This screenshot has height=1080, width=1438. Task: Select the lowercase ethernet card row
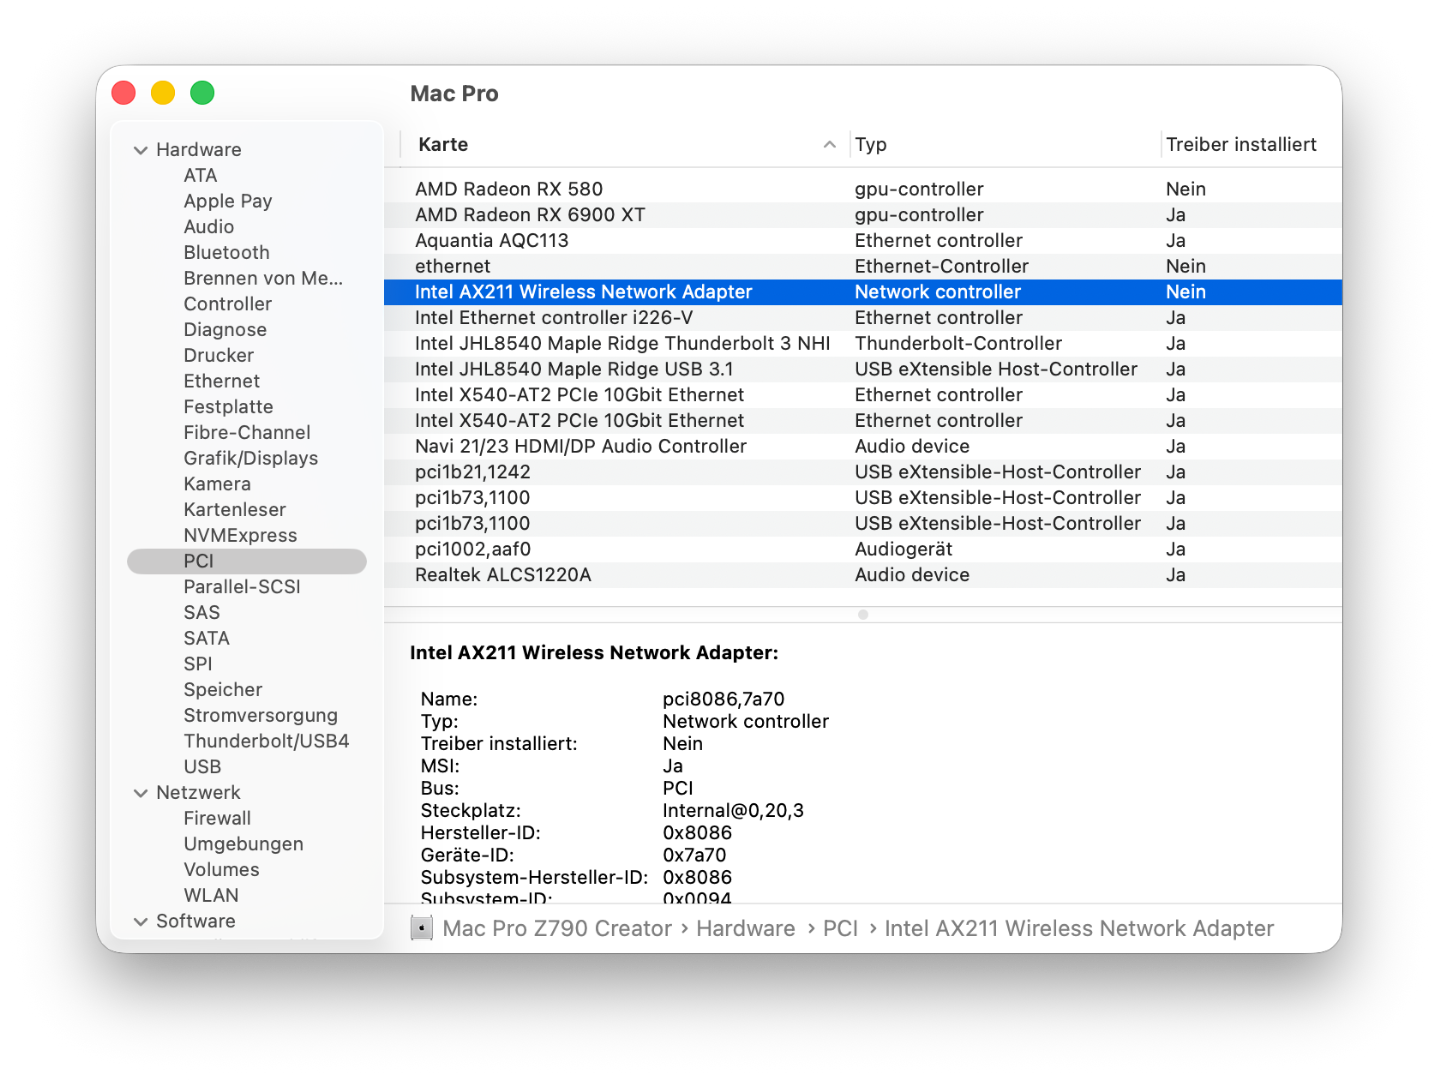[863, 266]
